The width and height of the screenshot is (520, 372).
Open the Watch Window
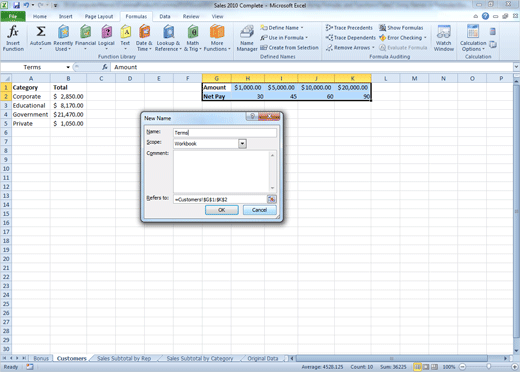click(x=444, y=38)
